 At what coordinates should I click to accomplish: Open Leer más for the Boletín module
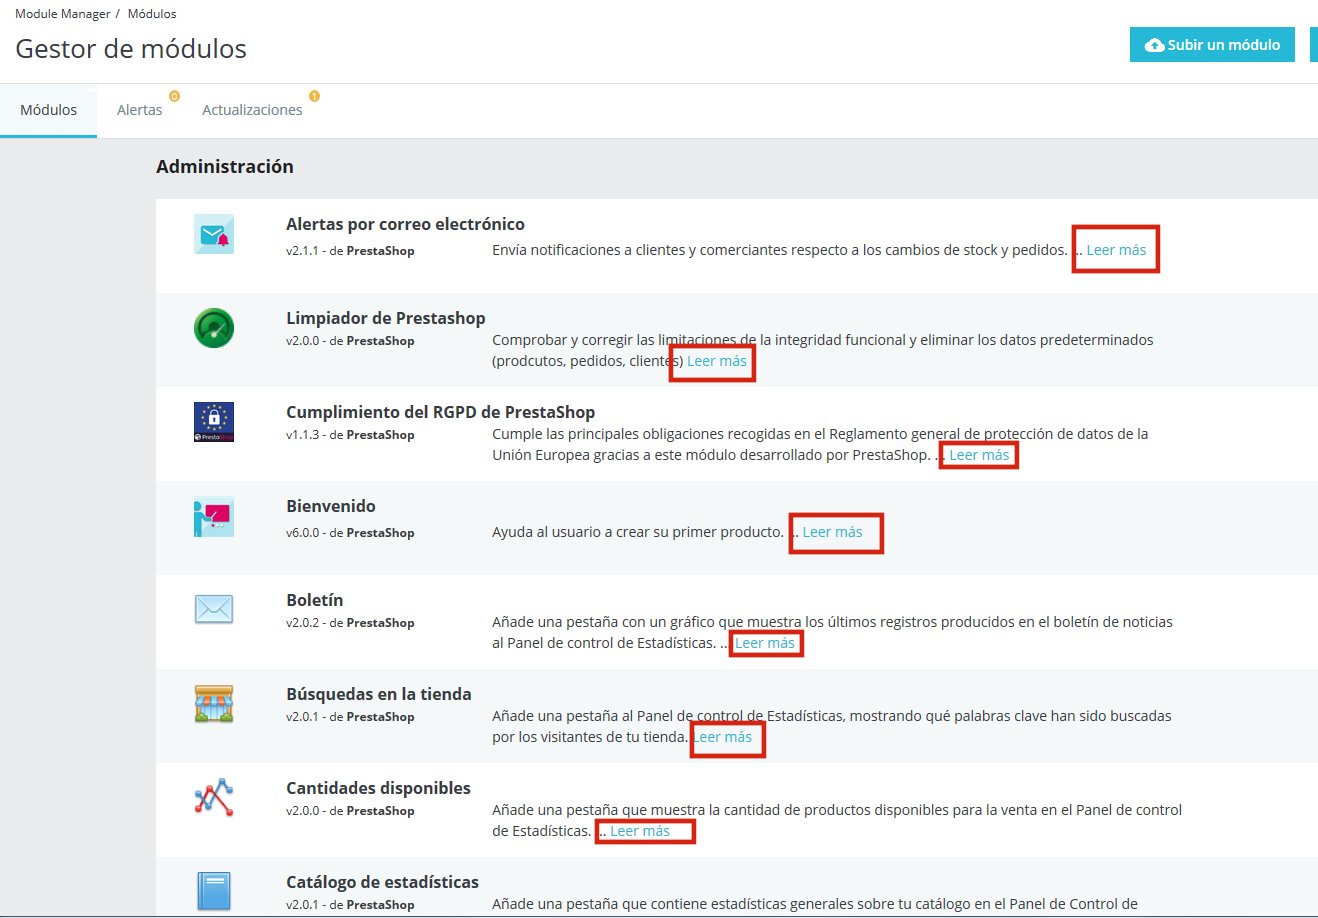pos(765,643)
